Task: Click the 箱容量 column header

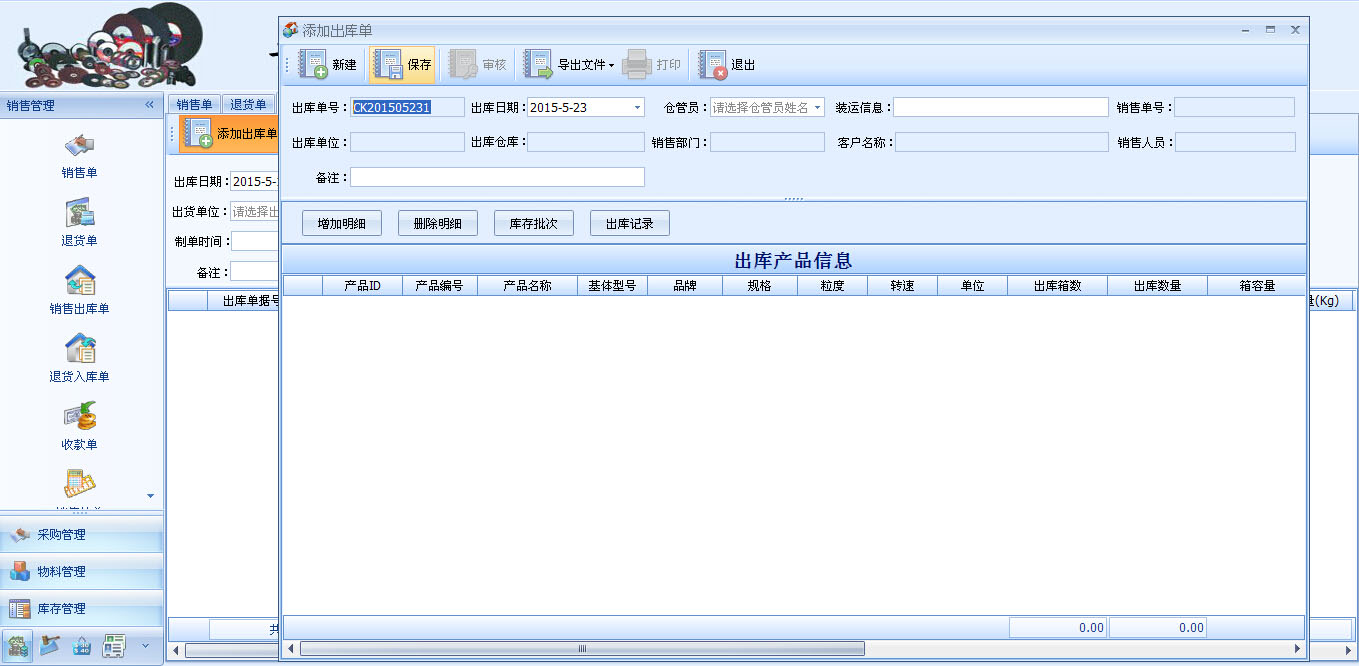Action: (x=1257, y=286)
